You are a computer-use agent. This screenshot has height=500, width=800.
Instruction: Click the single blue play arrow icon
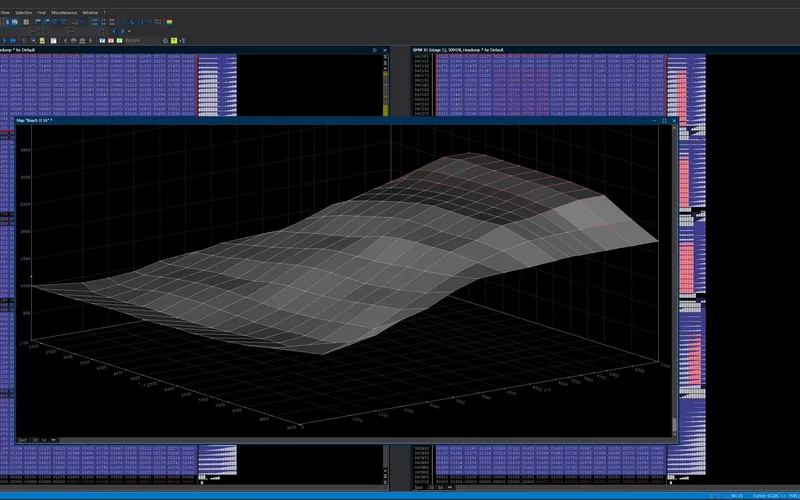pos(5,40)
